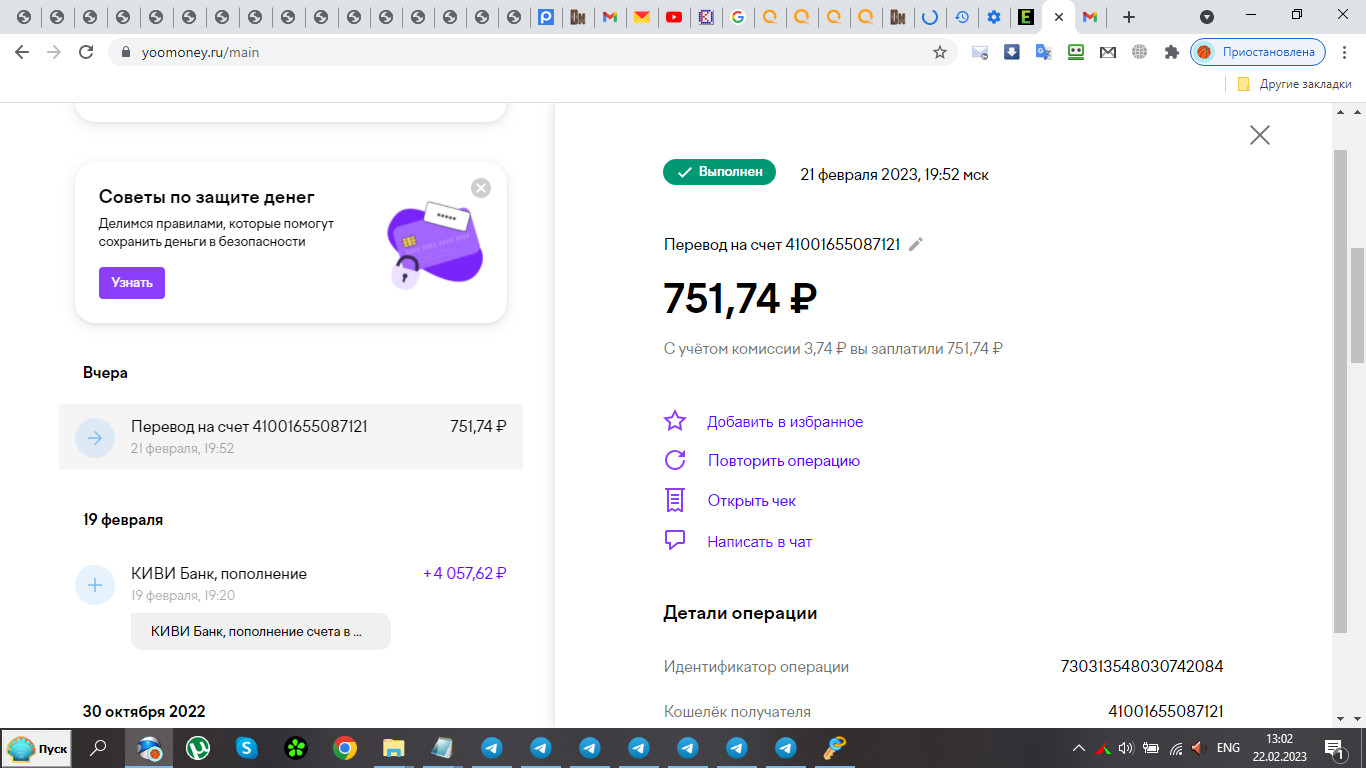
Task: Click the volume speaker tray icon
Action: 1126,748
